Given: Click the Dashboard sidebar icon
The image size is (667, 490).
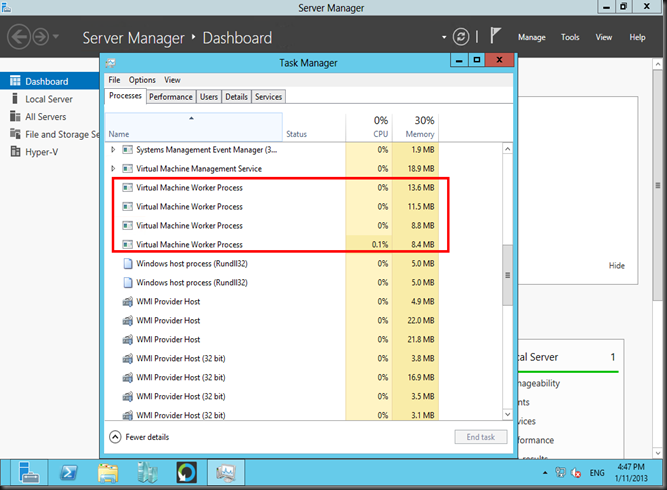Looking at the screenshot, I should click(x=15, y=81).
